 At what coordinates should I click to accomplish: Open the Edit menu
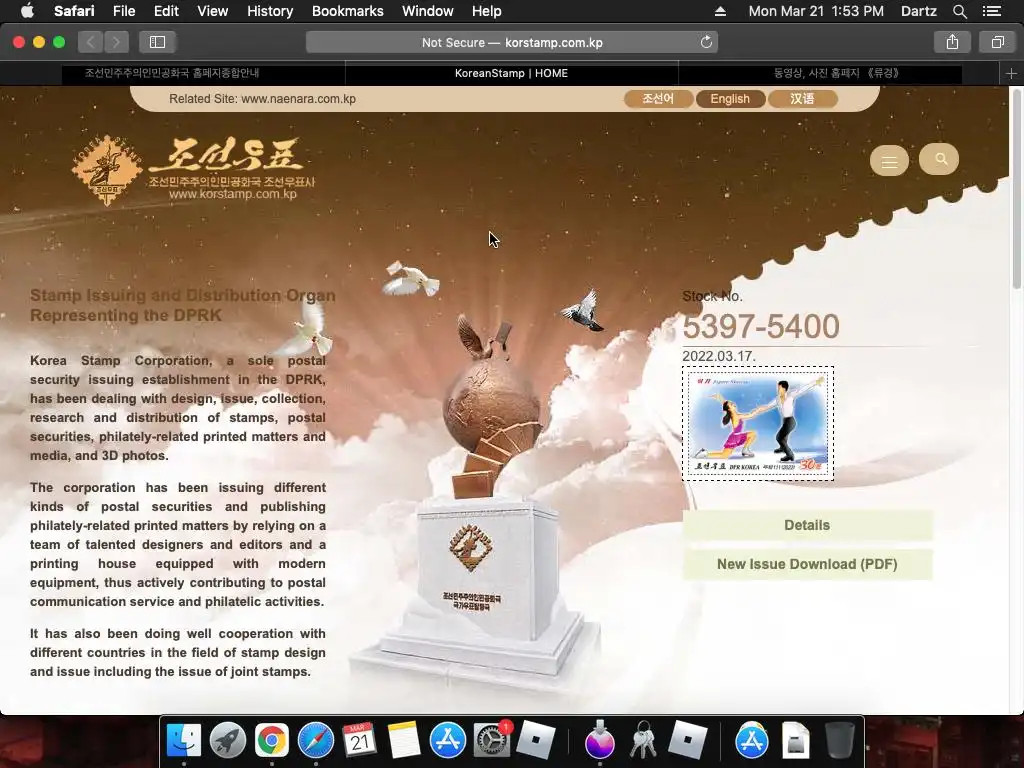coord(166,11)
